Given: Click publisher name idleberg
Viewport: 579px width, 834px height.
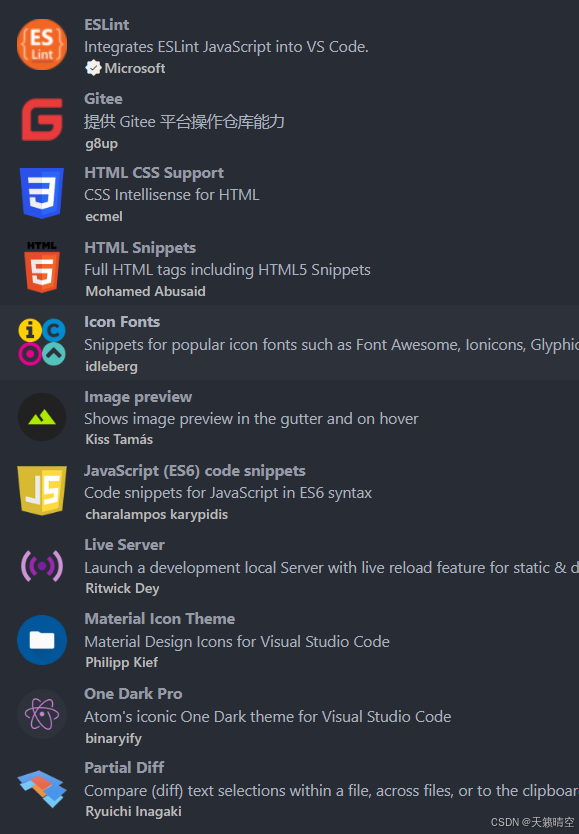Looking at the screenshot, I should [x=112, y=366].
